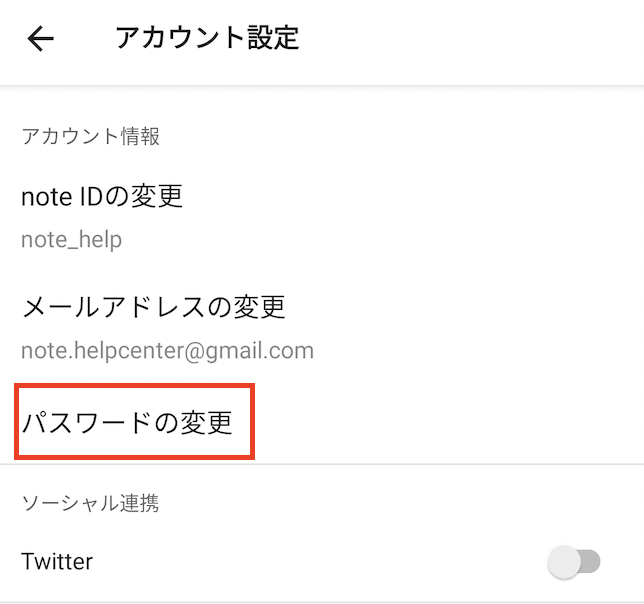Click the Twitter label text
The width and height of the screenshot is (644, 604).
(x=57, y=562)
